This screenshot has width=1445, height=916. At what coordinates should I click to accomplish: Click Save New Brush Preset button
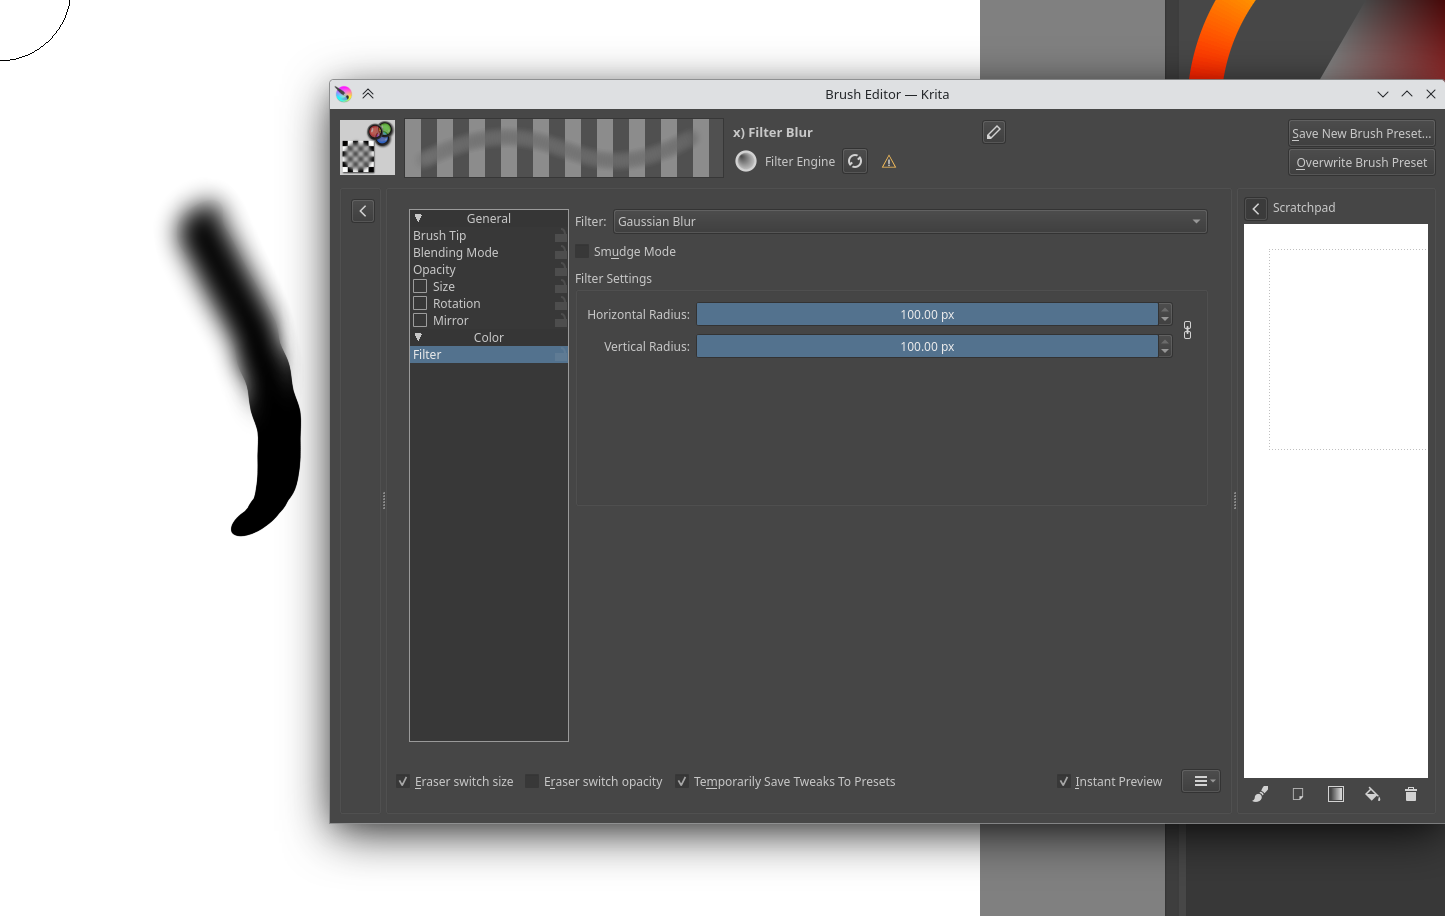coord(1361,133)
